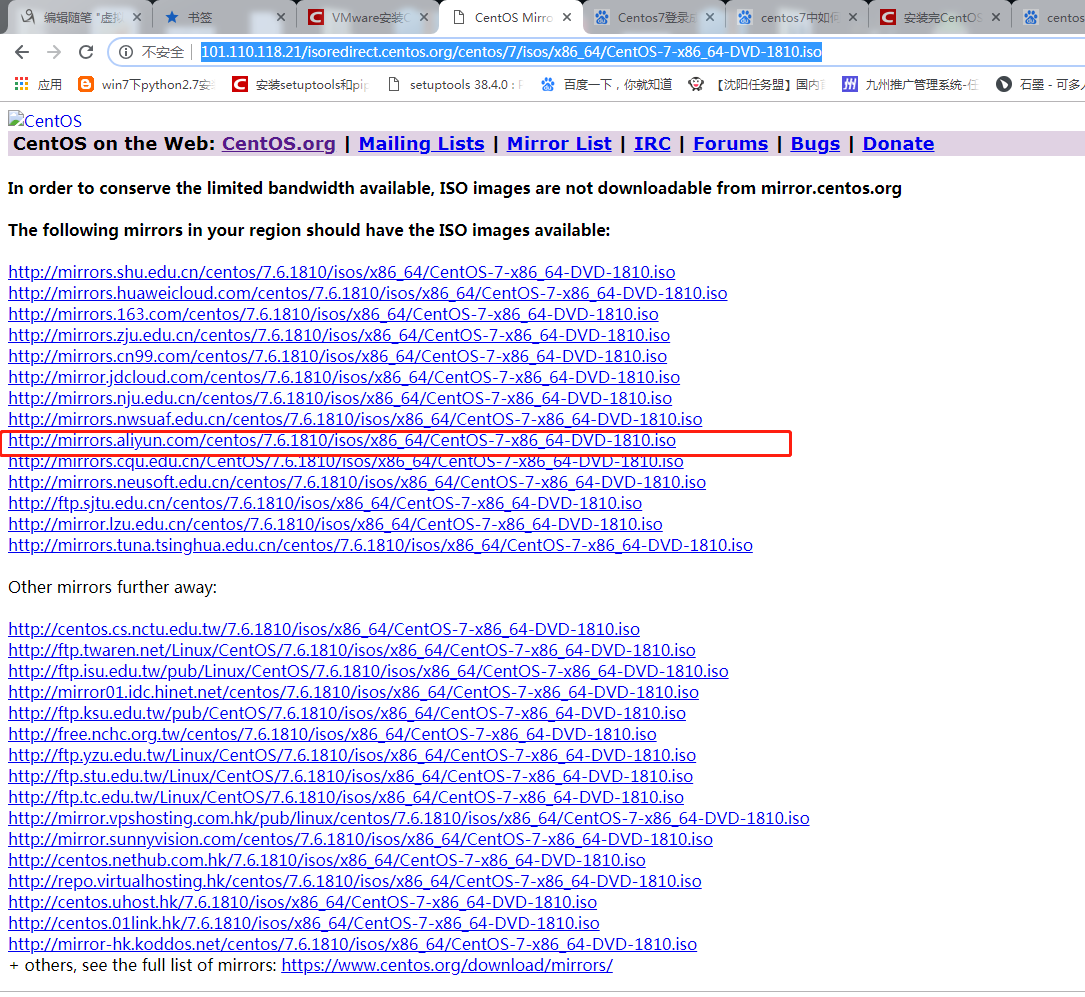The height and width of the screenshot is (997, 1085).
Task: Open the 安装setuptools和pip bookmark
Action: [300, 84]
